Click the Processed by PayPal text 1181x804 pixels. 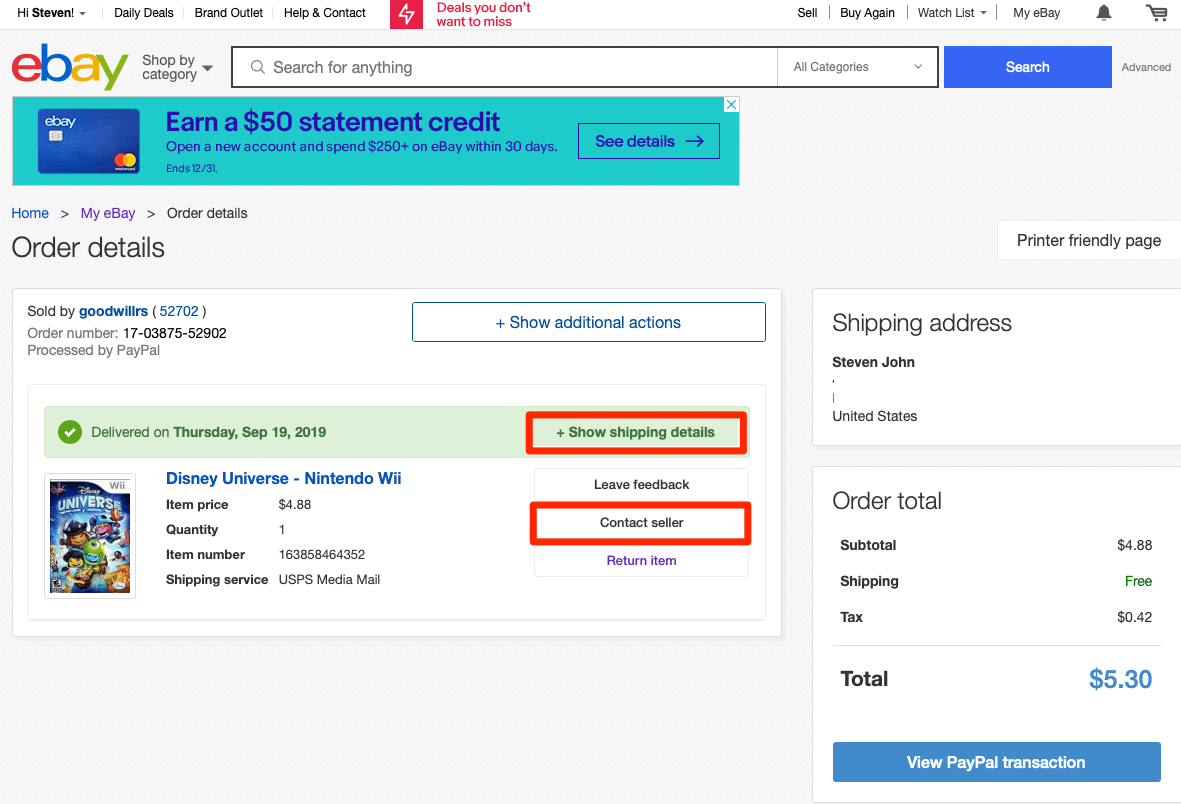click(93, 350)
